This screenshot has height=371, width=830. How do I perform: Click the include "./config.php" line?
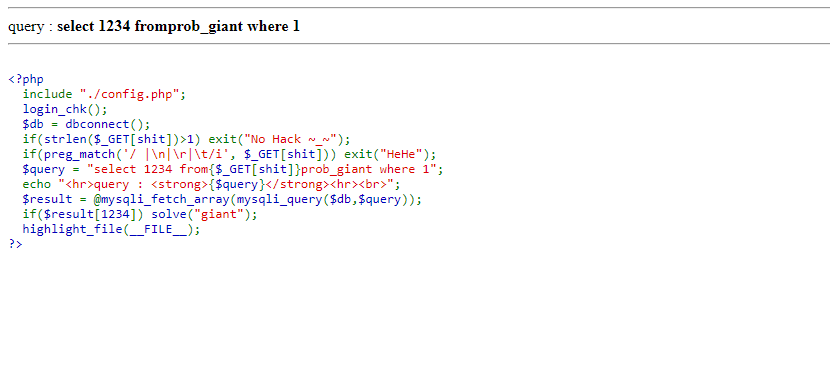pyautogui.click(x=104, y=94)
